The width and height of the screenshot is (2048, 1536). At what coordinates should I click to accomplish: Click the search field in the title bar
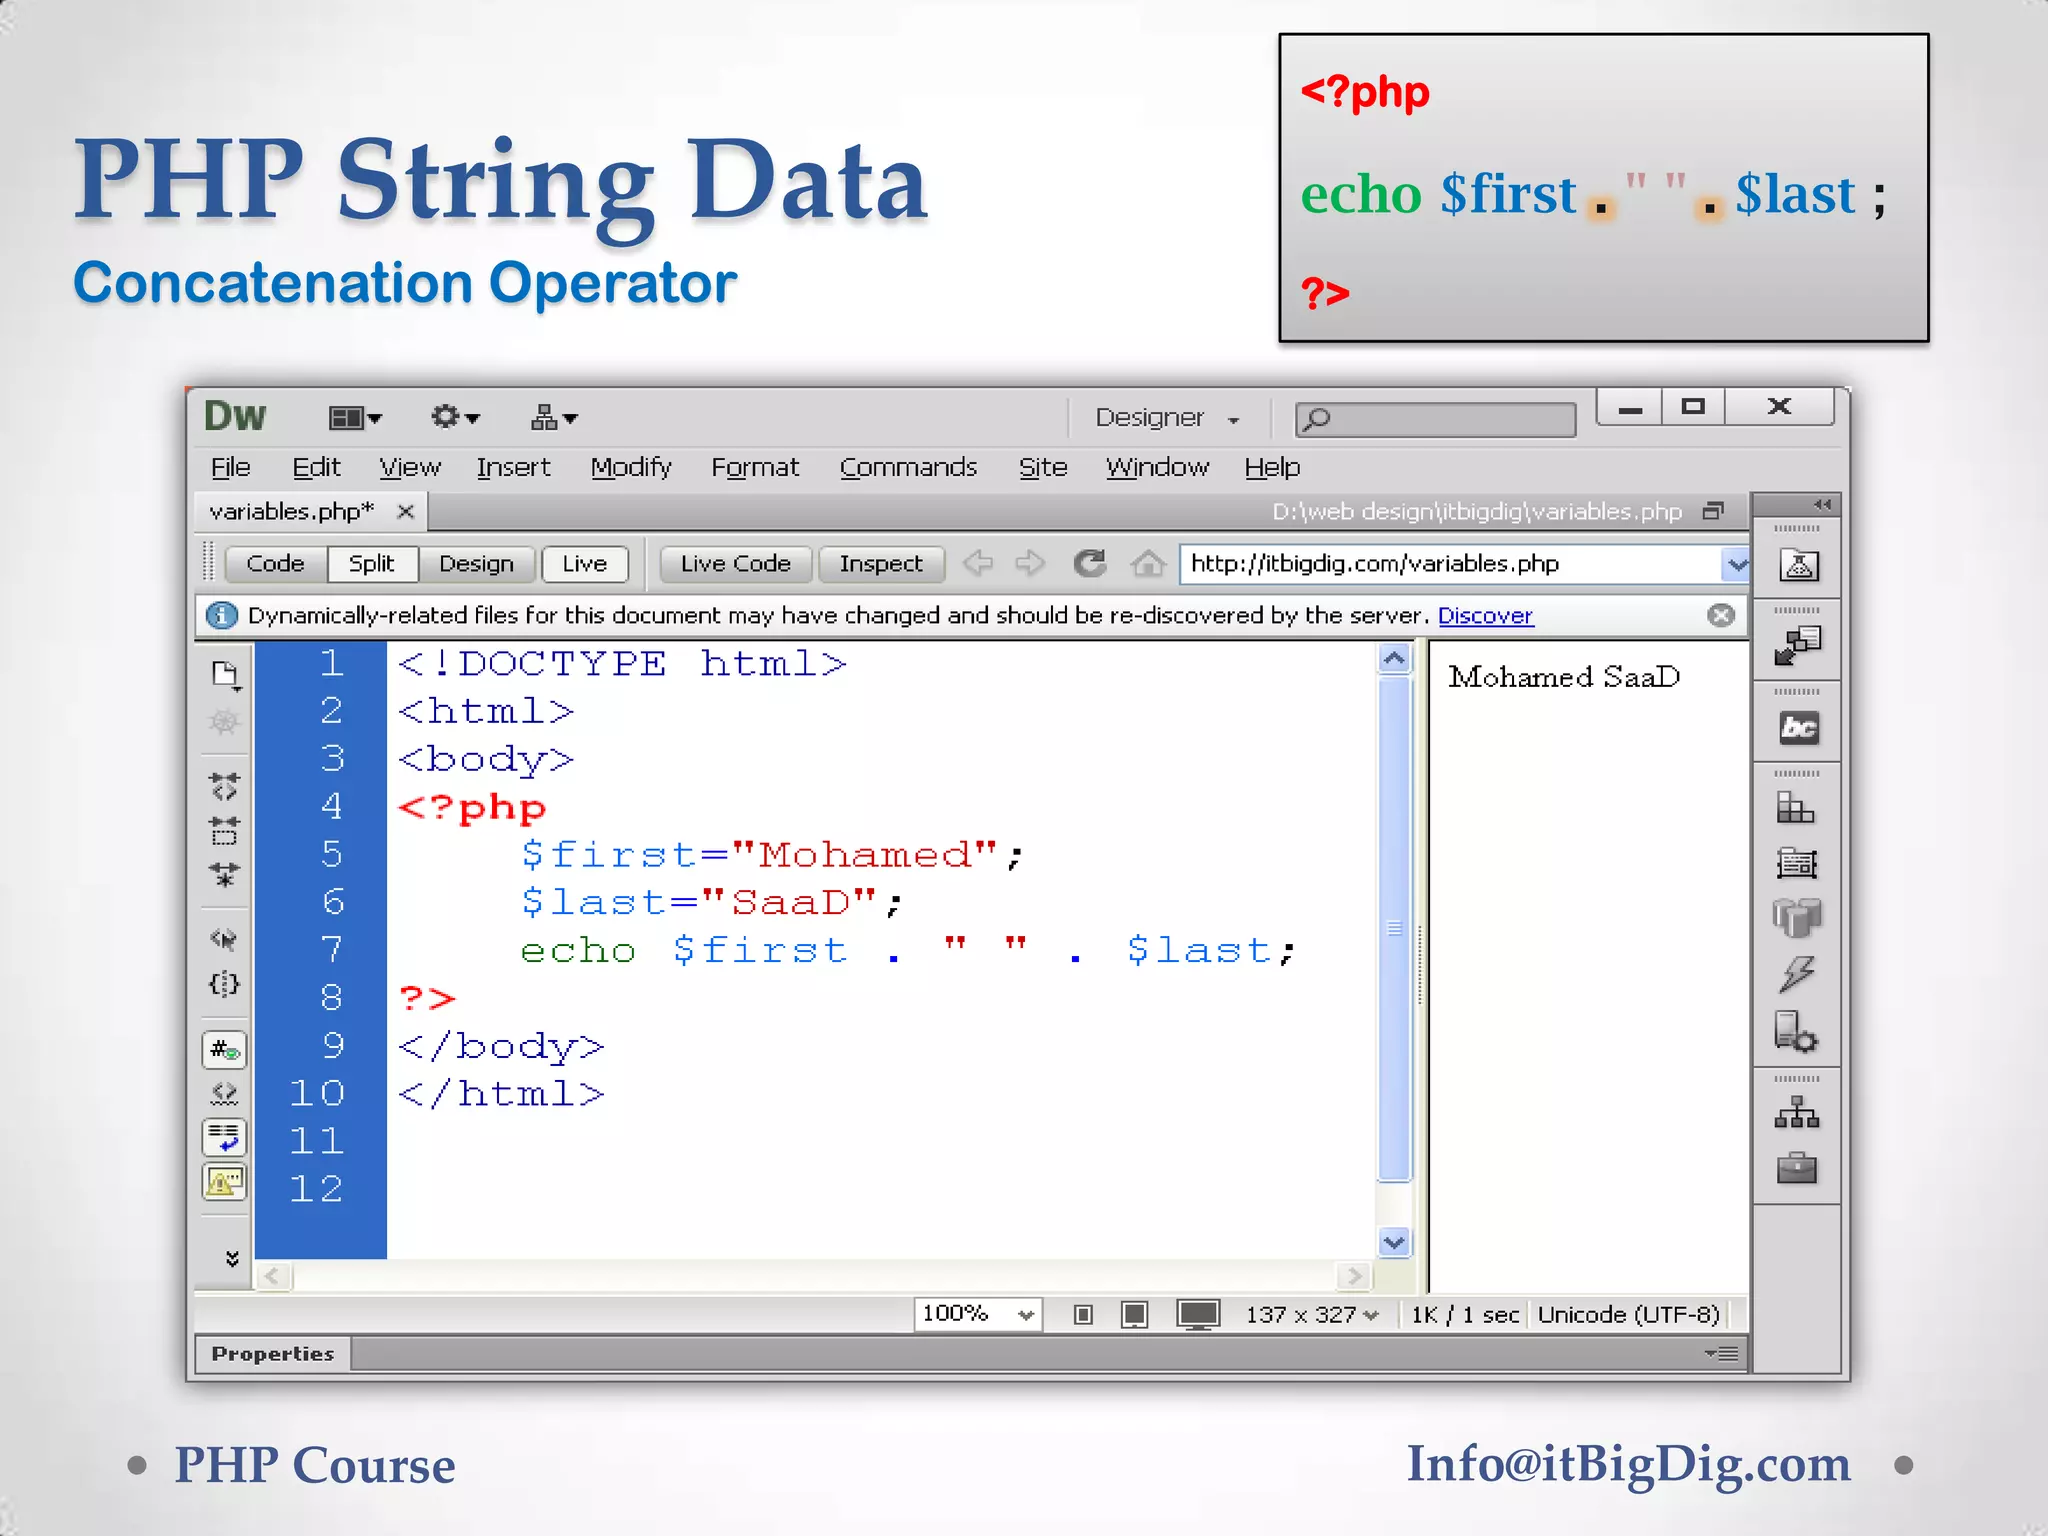[x=1435, y=419]
